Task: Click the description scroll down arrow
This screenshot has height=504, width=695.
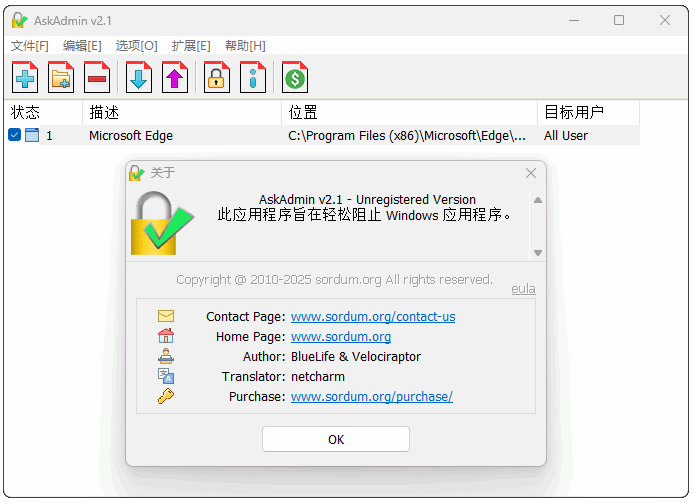Action: coord(538,253)
